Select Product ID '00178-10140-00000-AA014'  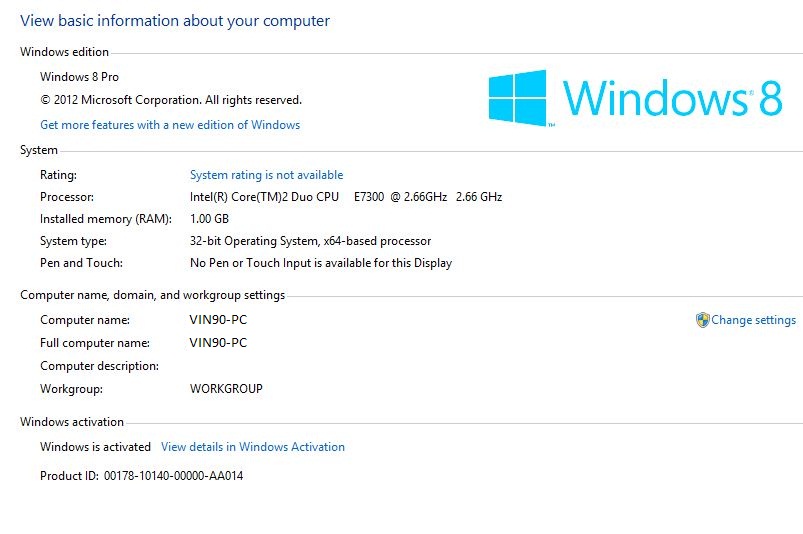pos(173,476)
